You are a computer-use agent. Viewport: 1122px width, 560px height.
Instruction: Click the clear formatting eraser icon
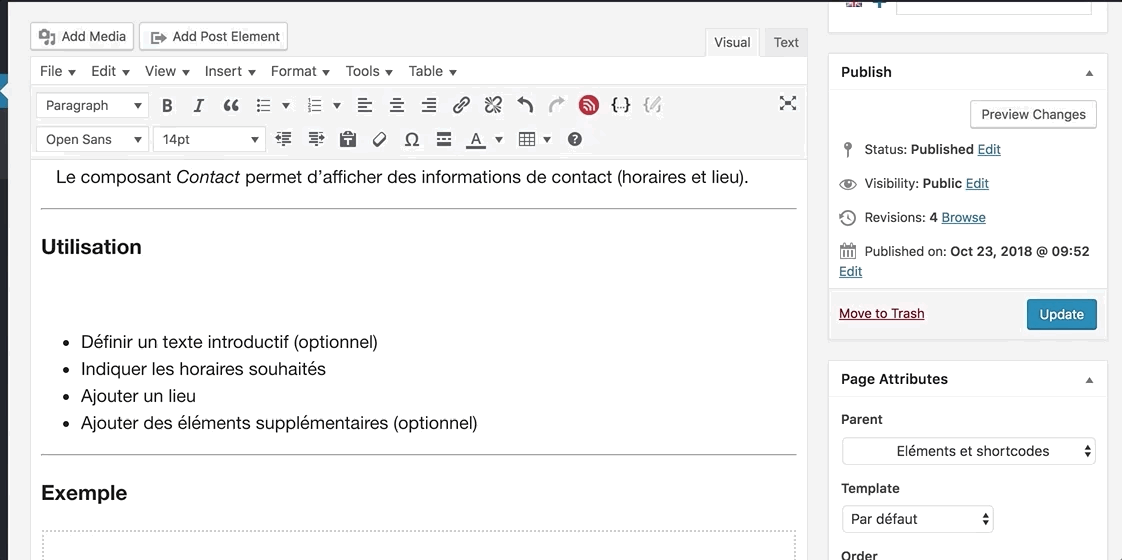pos(379,139)
